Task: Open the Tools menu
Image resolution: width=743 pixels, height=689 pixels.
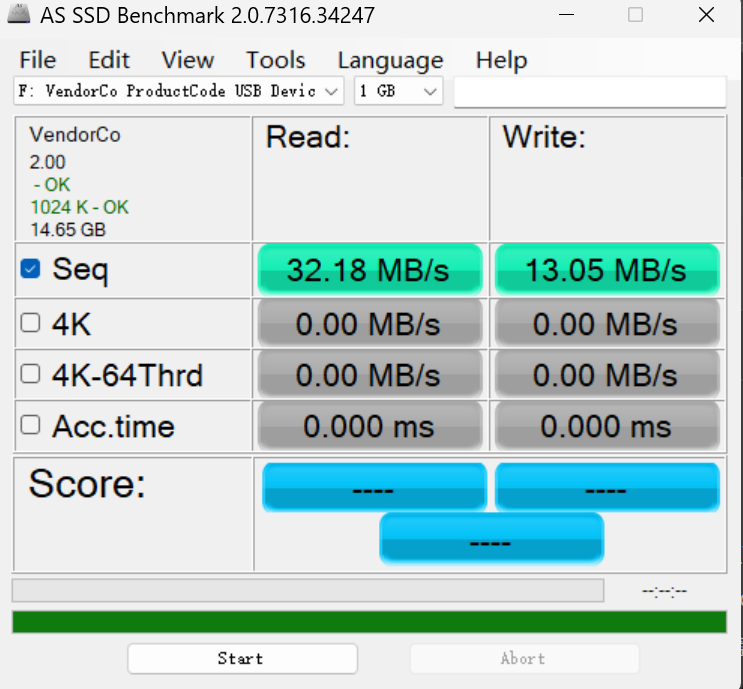Action: pos(276,60)
